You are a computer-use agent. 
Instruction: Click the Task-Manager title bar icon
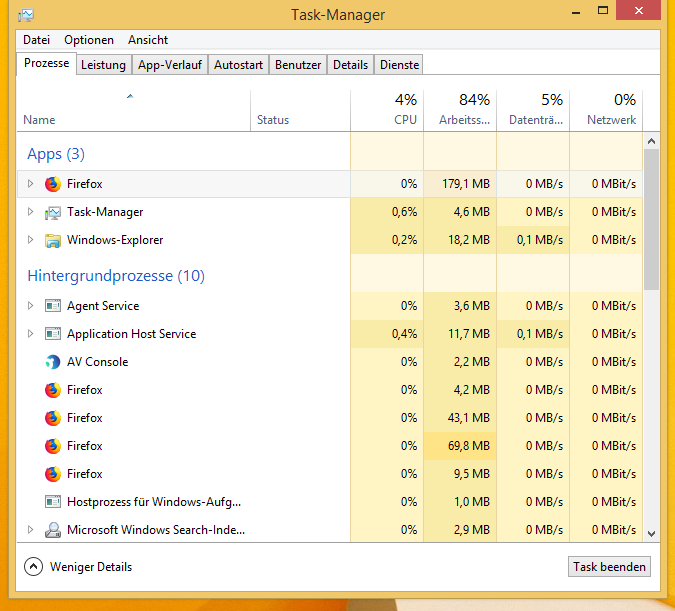[x=26, y=16]
